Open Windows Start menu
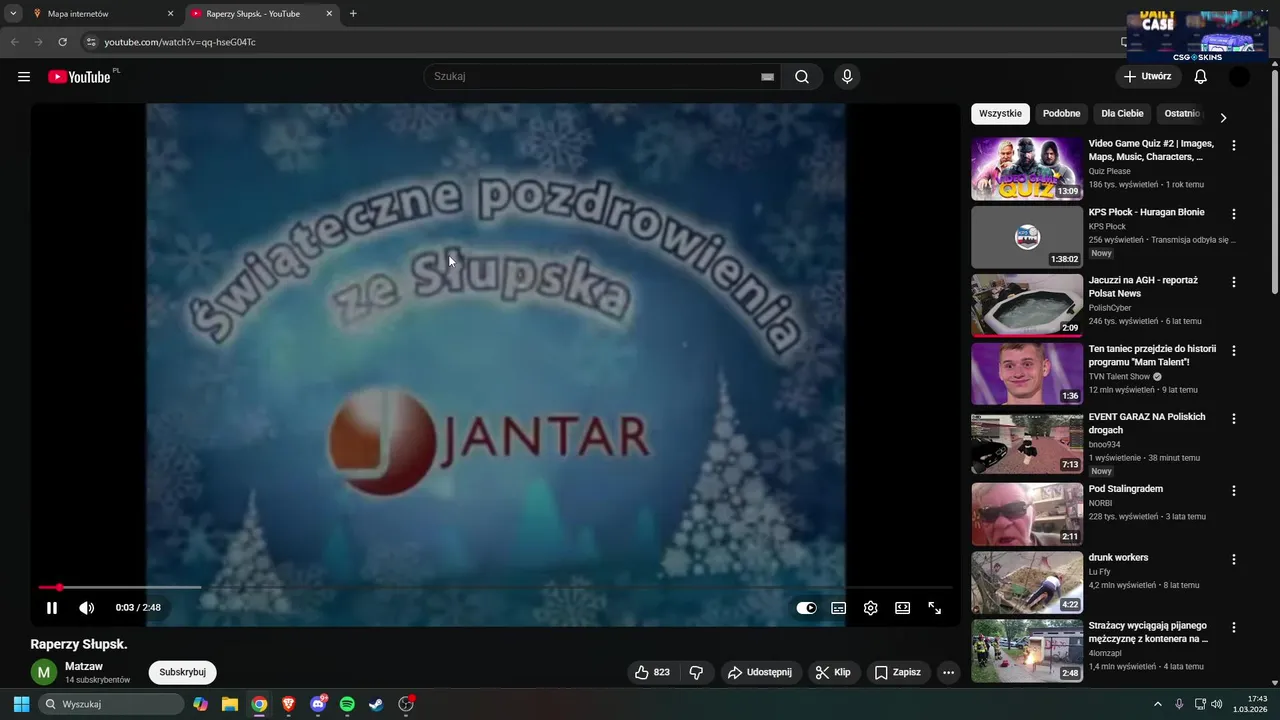This screenshot has height=720, width=1280. pos(21,704)
